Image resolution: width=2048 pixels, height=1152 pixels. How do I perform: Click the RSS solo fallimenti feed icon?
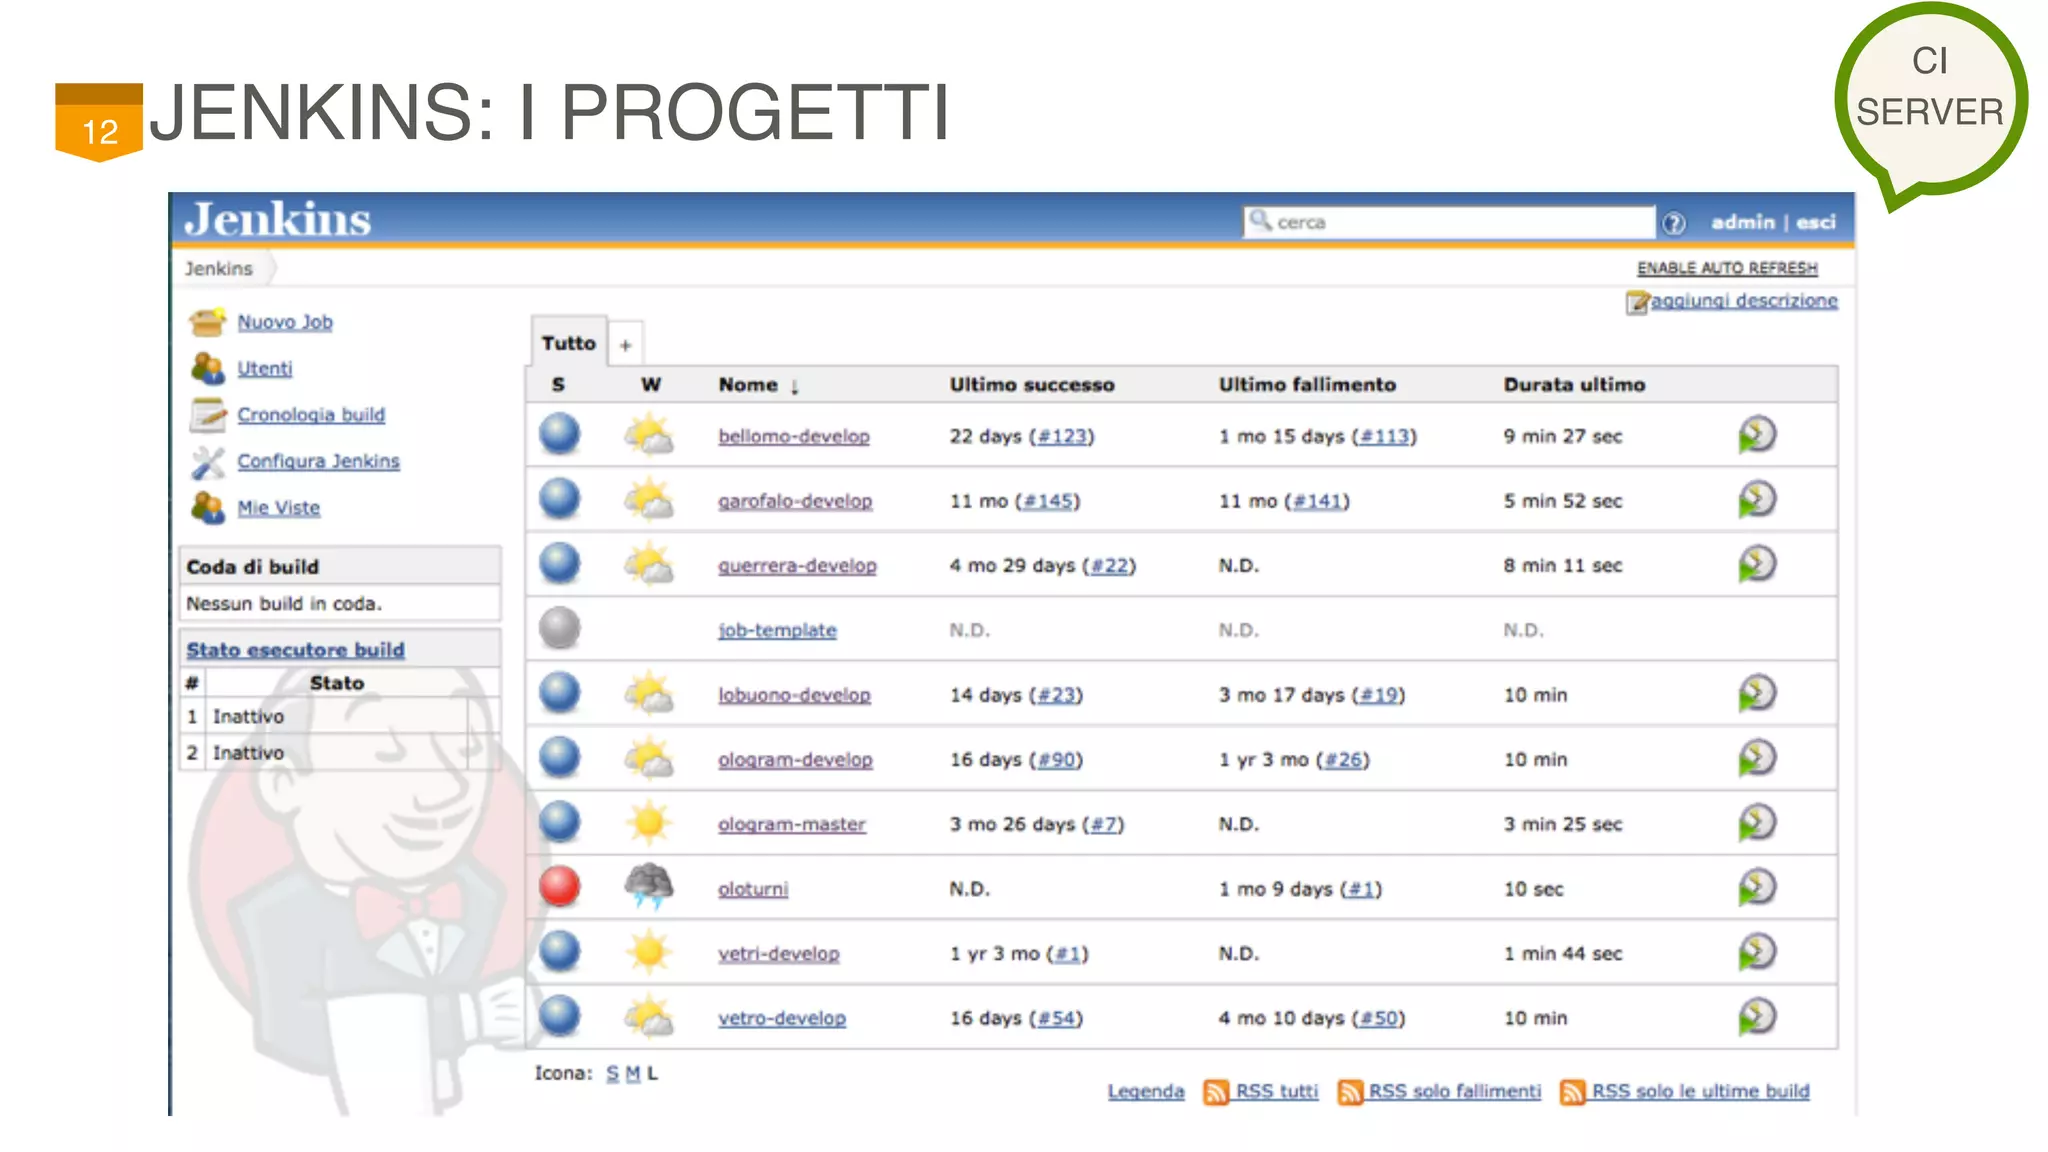click(1351, 1092)
